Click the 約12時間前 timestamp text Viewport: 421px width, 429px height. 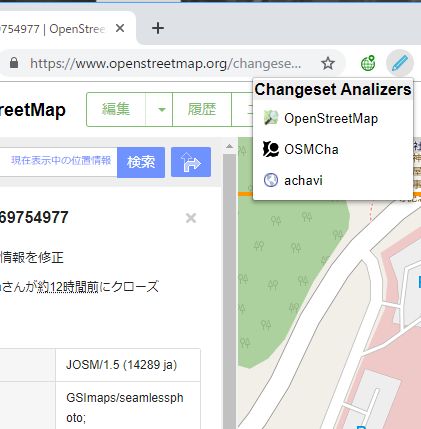coord(68,287)
